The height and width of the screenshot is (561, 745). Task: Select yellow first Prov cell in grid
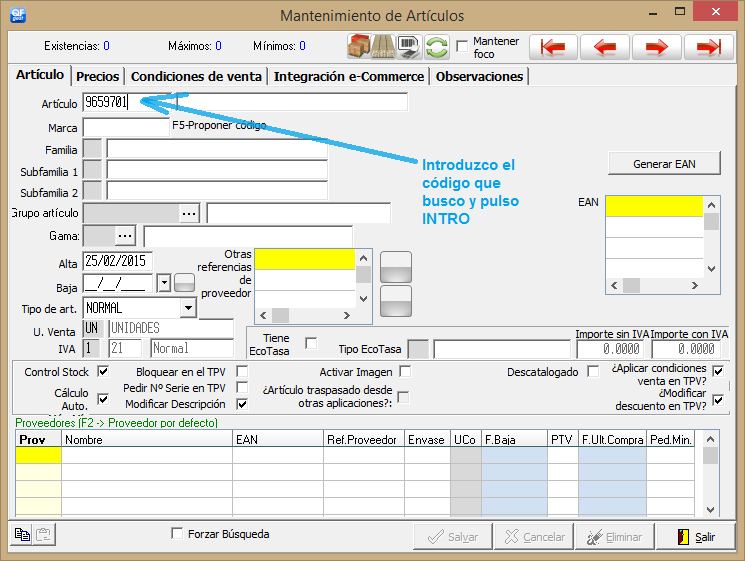[38, 455]
